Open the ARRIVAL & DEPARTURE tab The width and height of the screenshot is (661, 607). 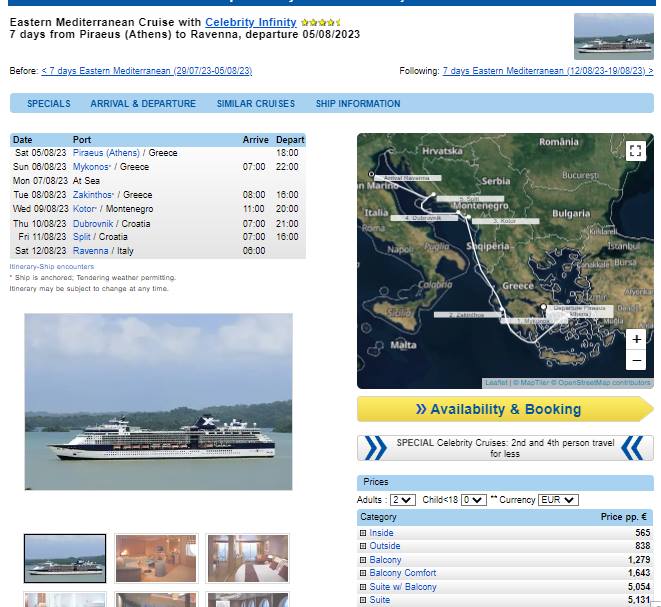143,104
